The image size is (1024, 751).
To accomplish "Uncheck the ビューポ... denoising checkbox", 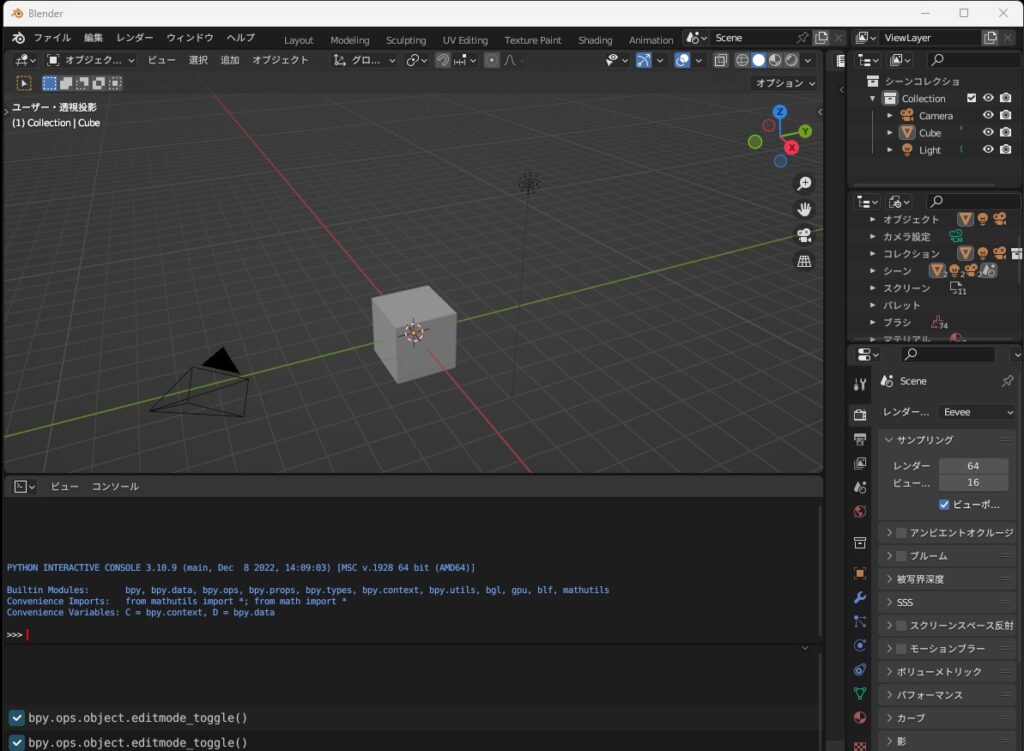I will pos(945,504).
